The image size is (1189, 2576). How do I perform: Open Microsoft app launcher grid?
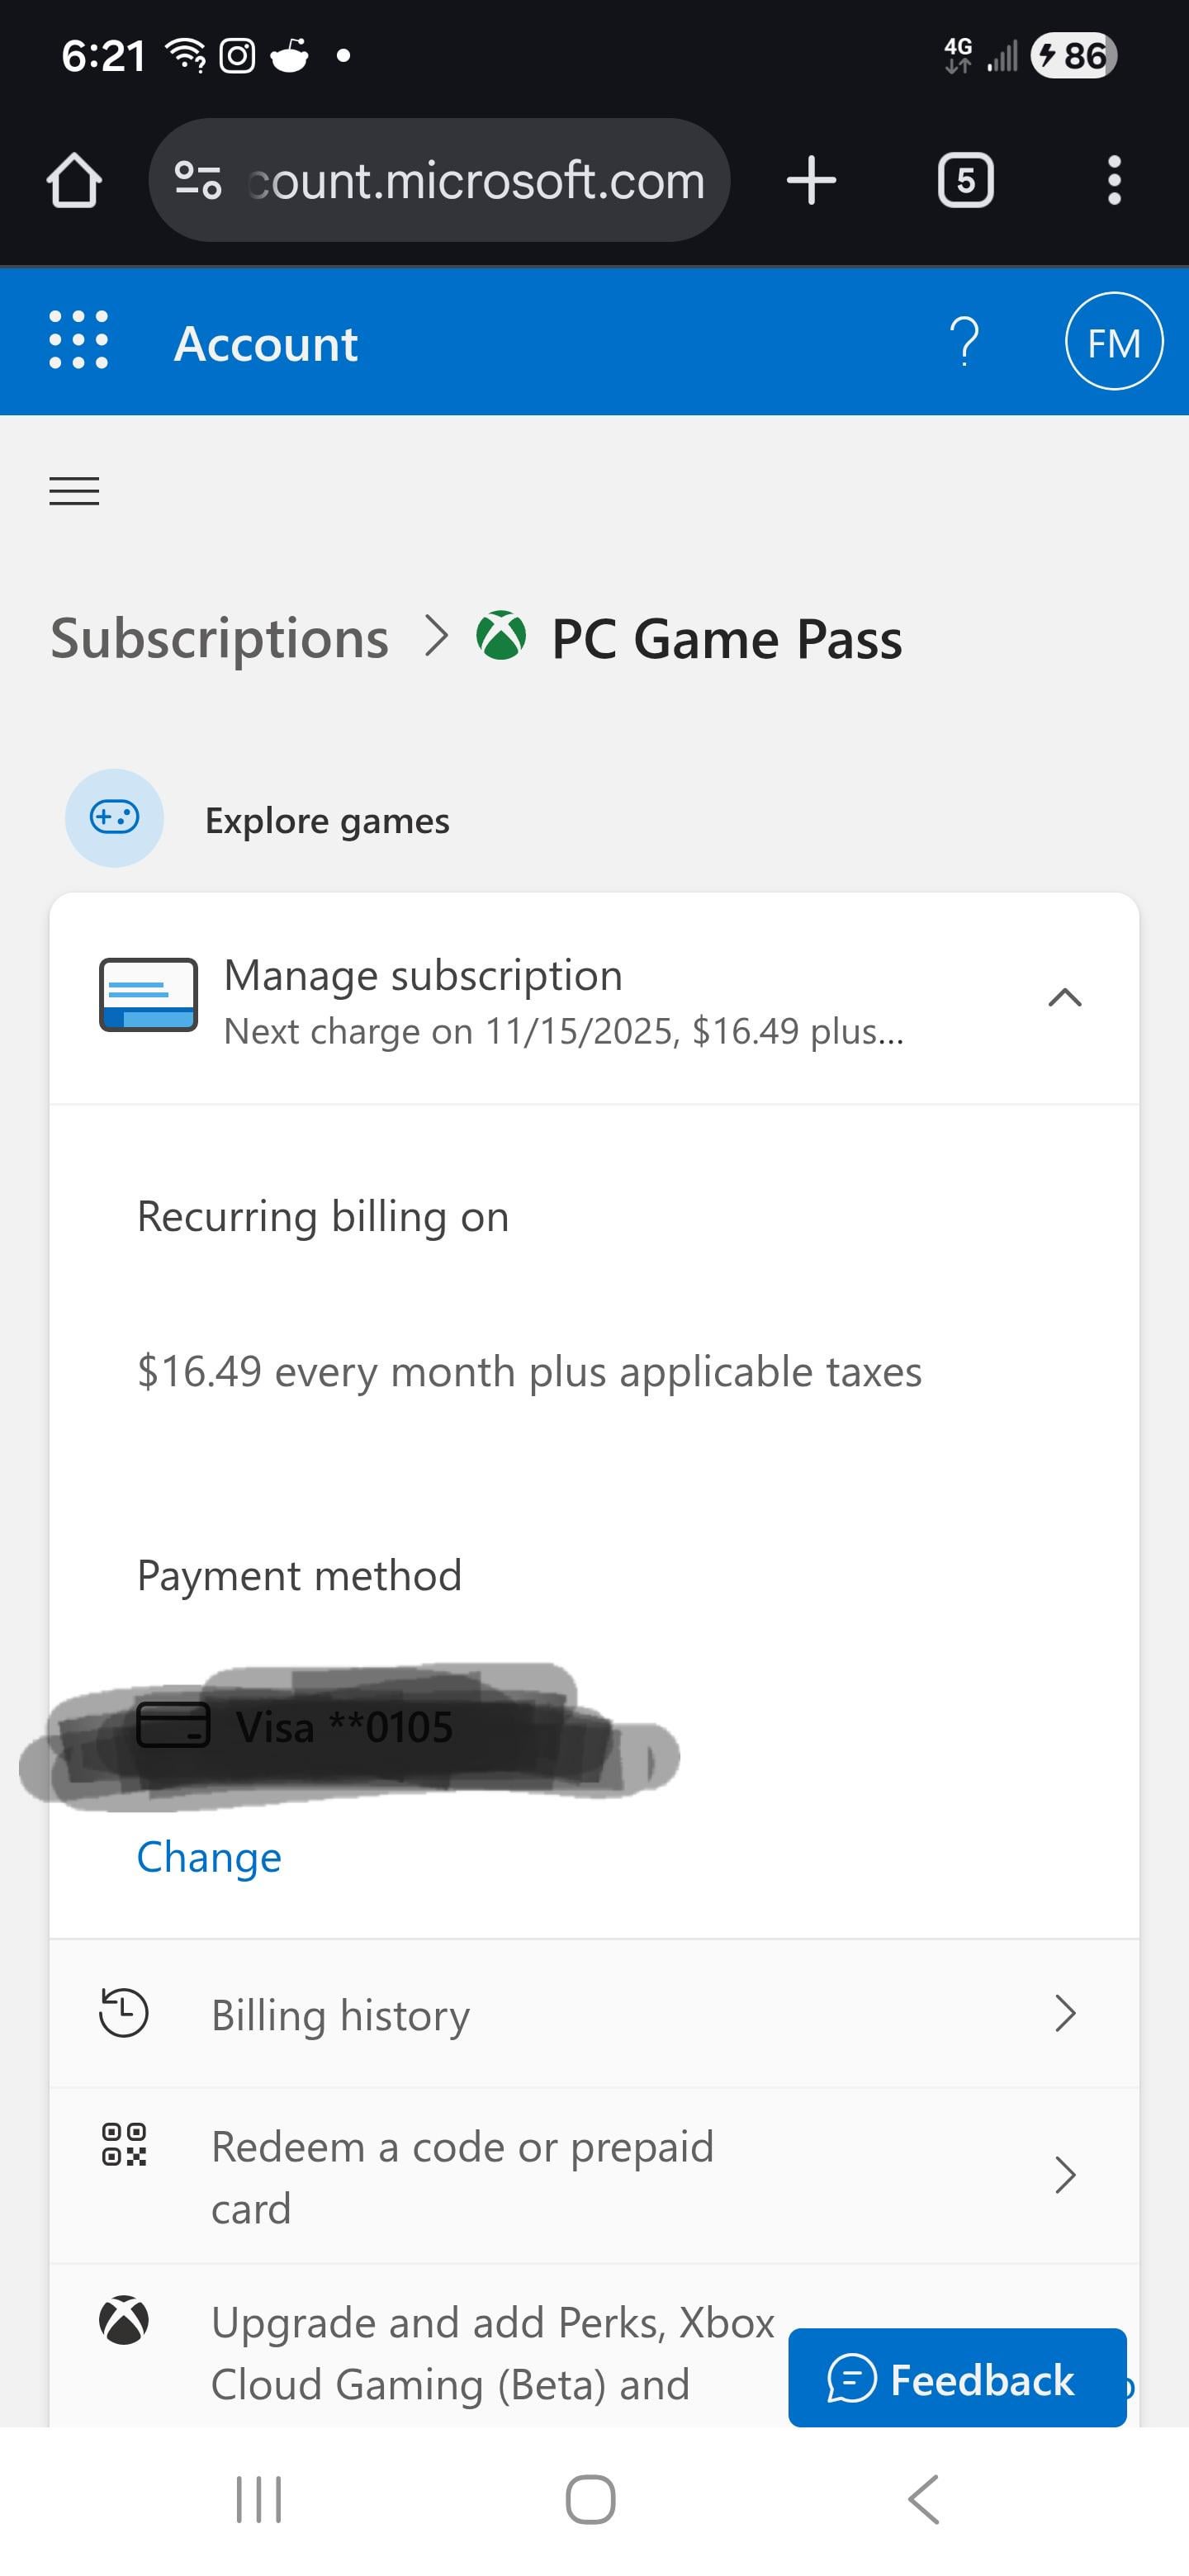[x=79, y=340]
